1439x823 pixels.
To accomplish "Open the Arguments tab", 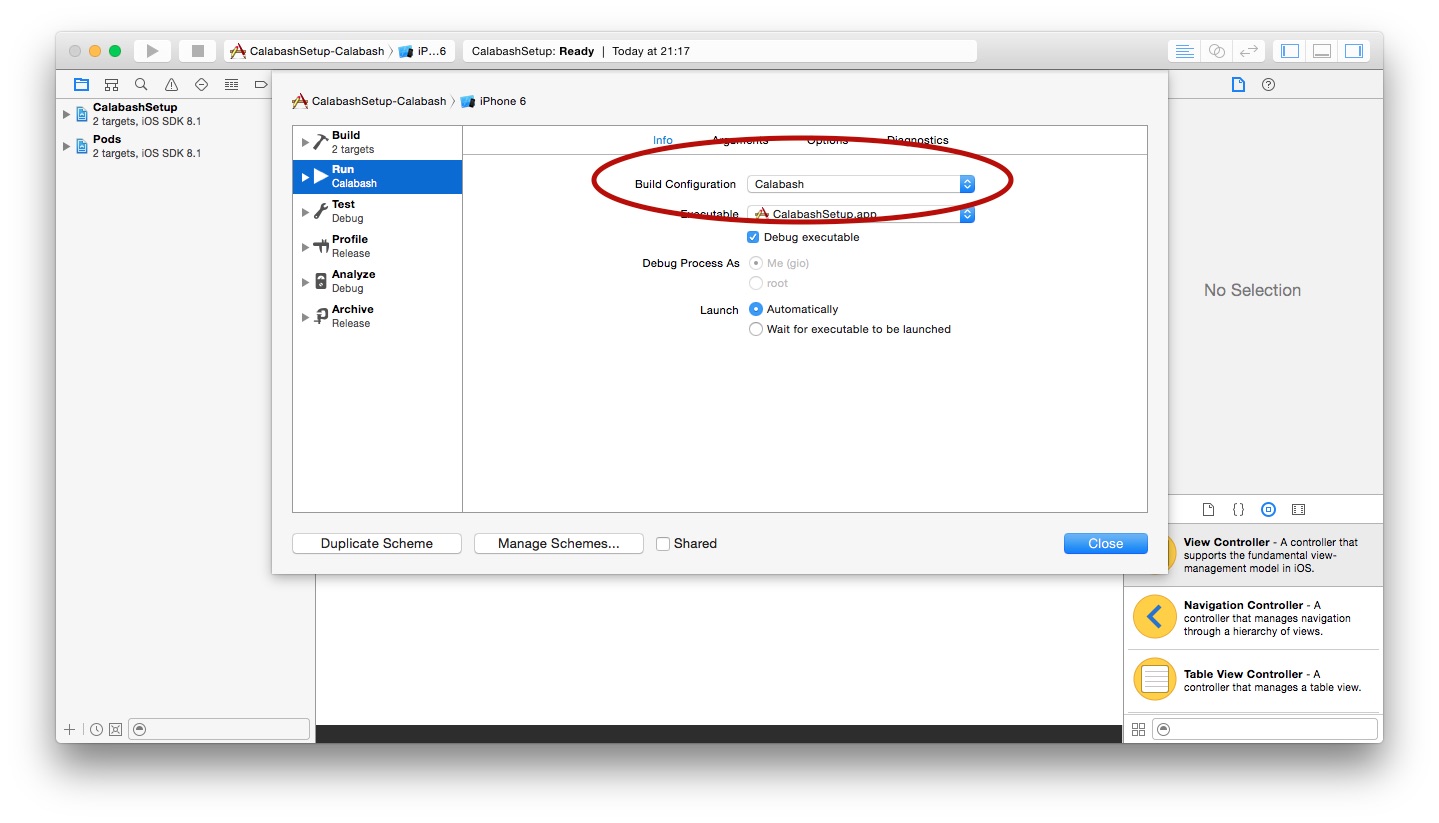I will tap(740, 140).
